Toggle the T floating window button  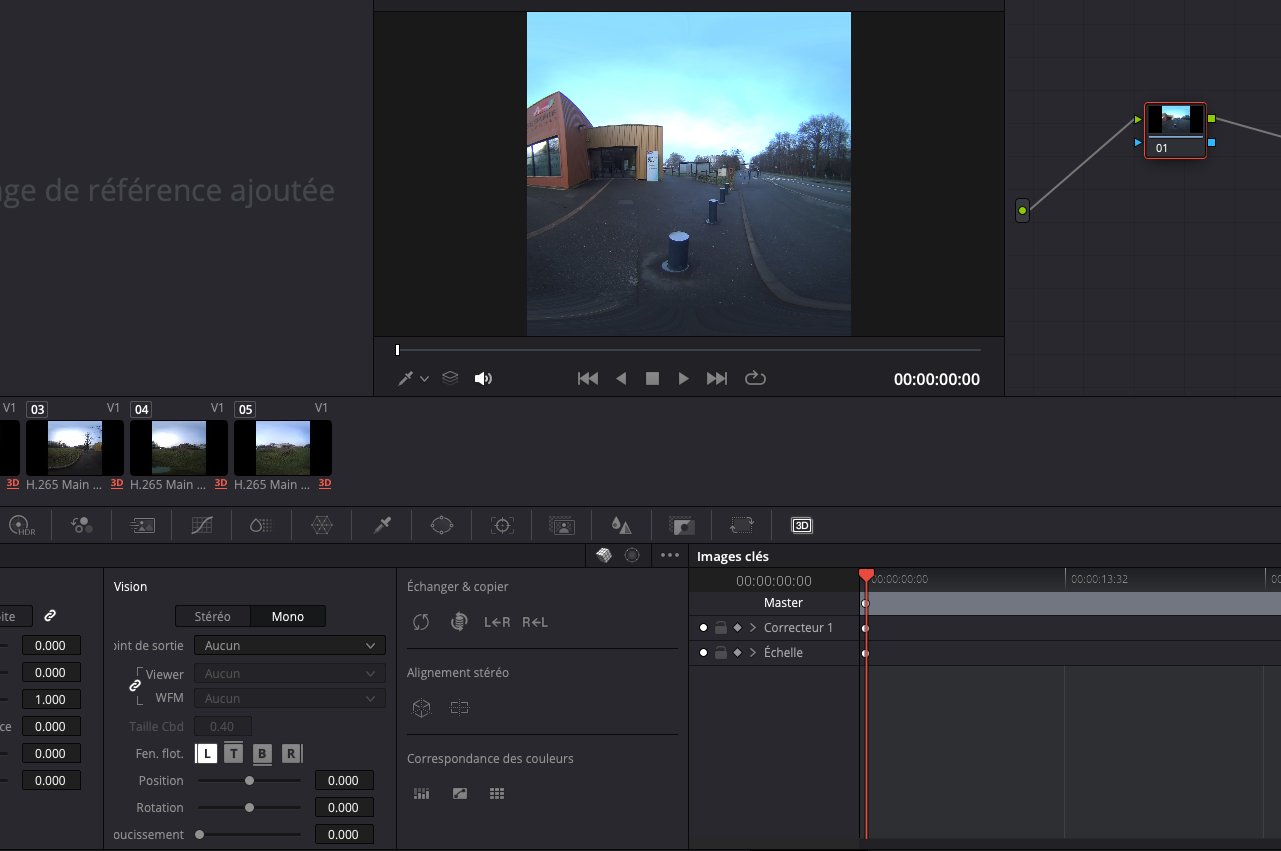[233, 754]
